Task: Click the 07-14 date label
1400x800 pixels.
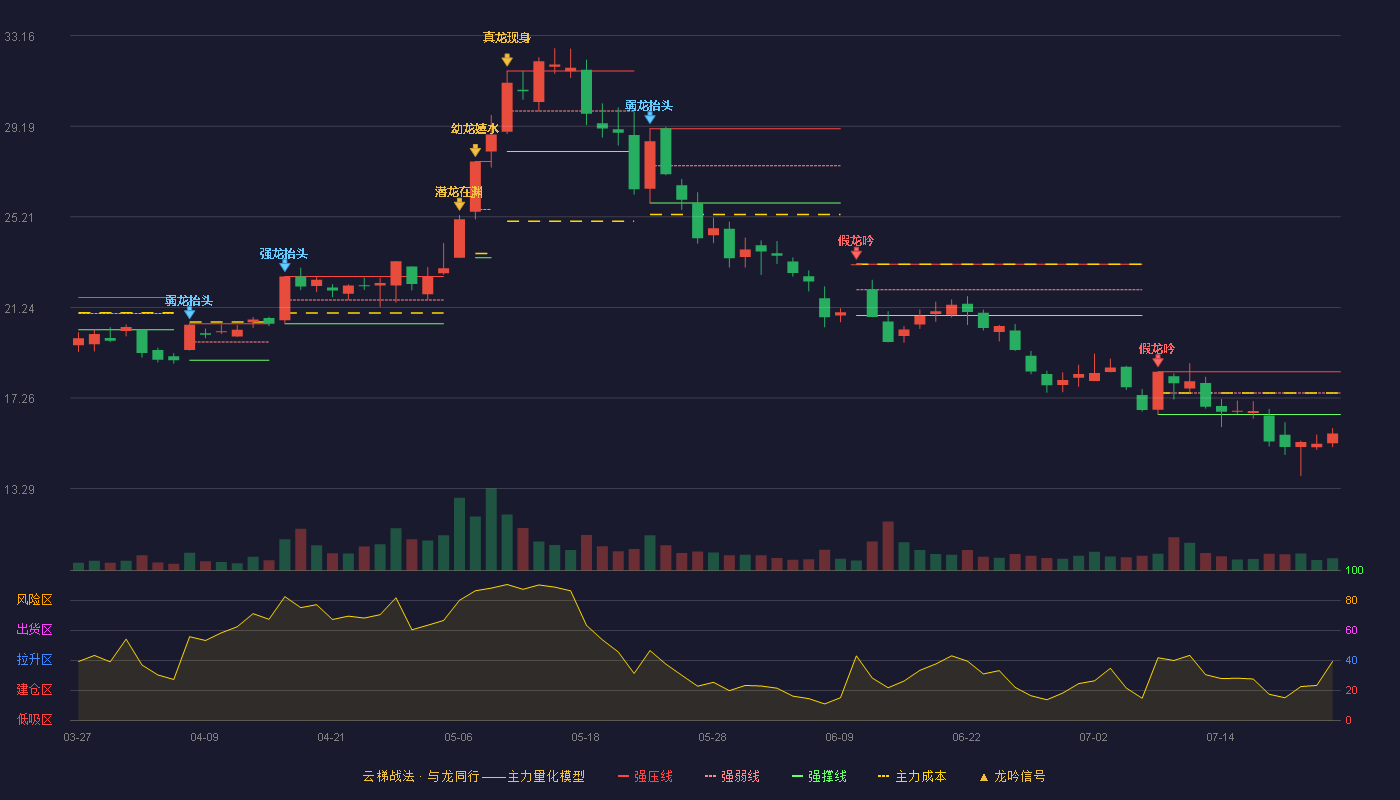Action: [x=1220, y=737]
